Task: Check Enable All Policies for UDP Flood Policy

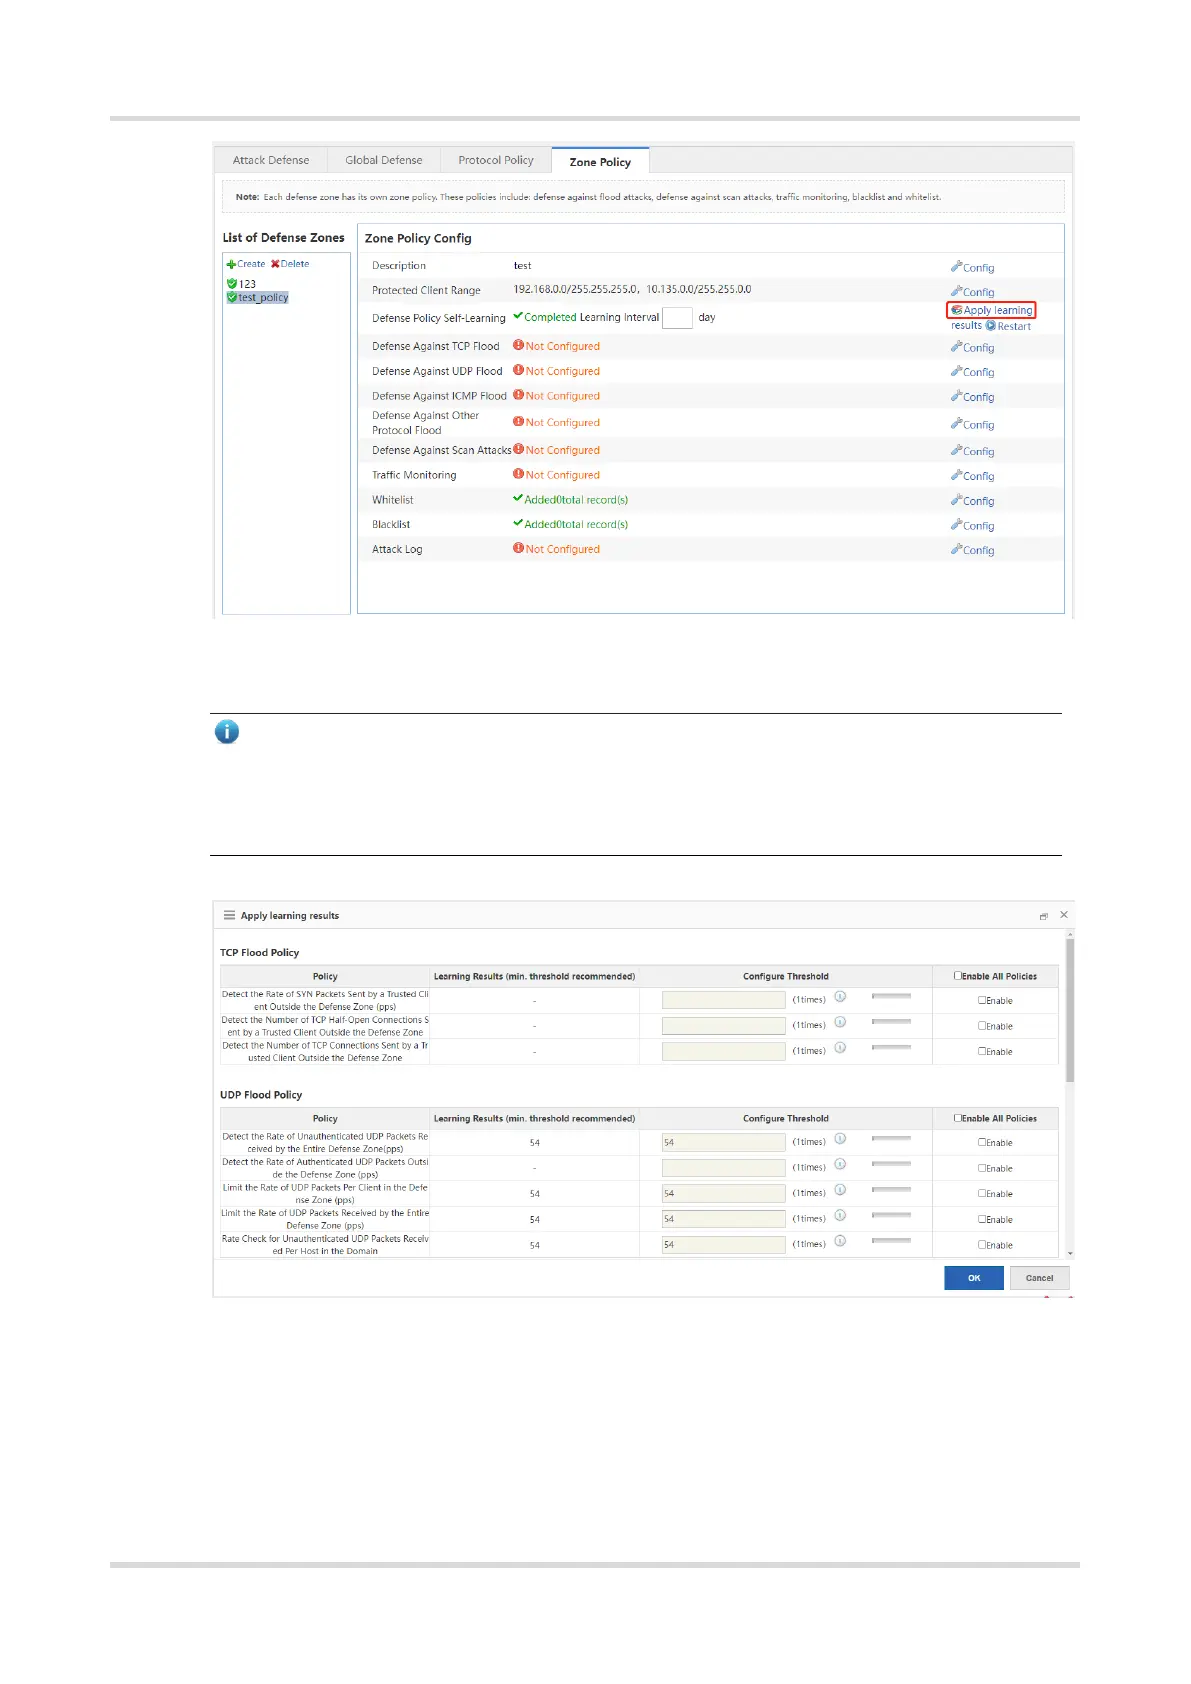Action: coord(957,1118)
